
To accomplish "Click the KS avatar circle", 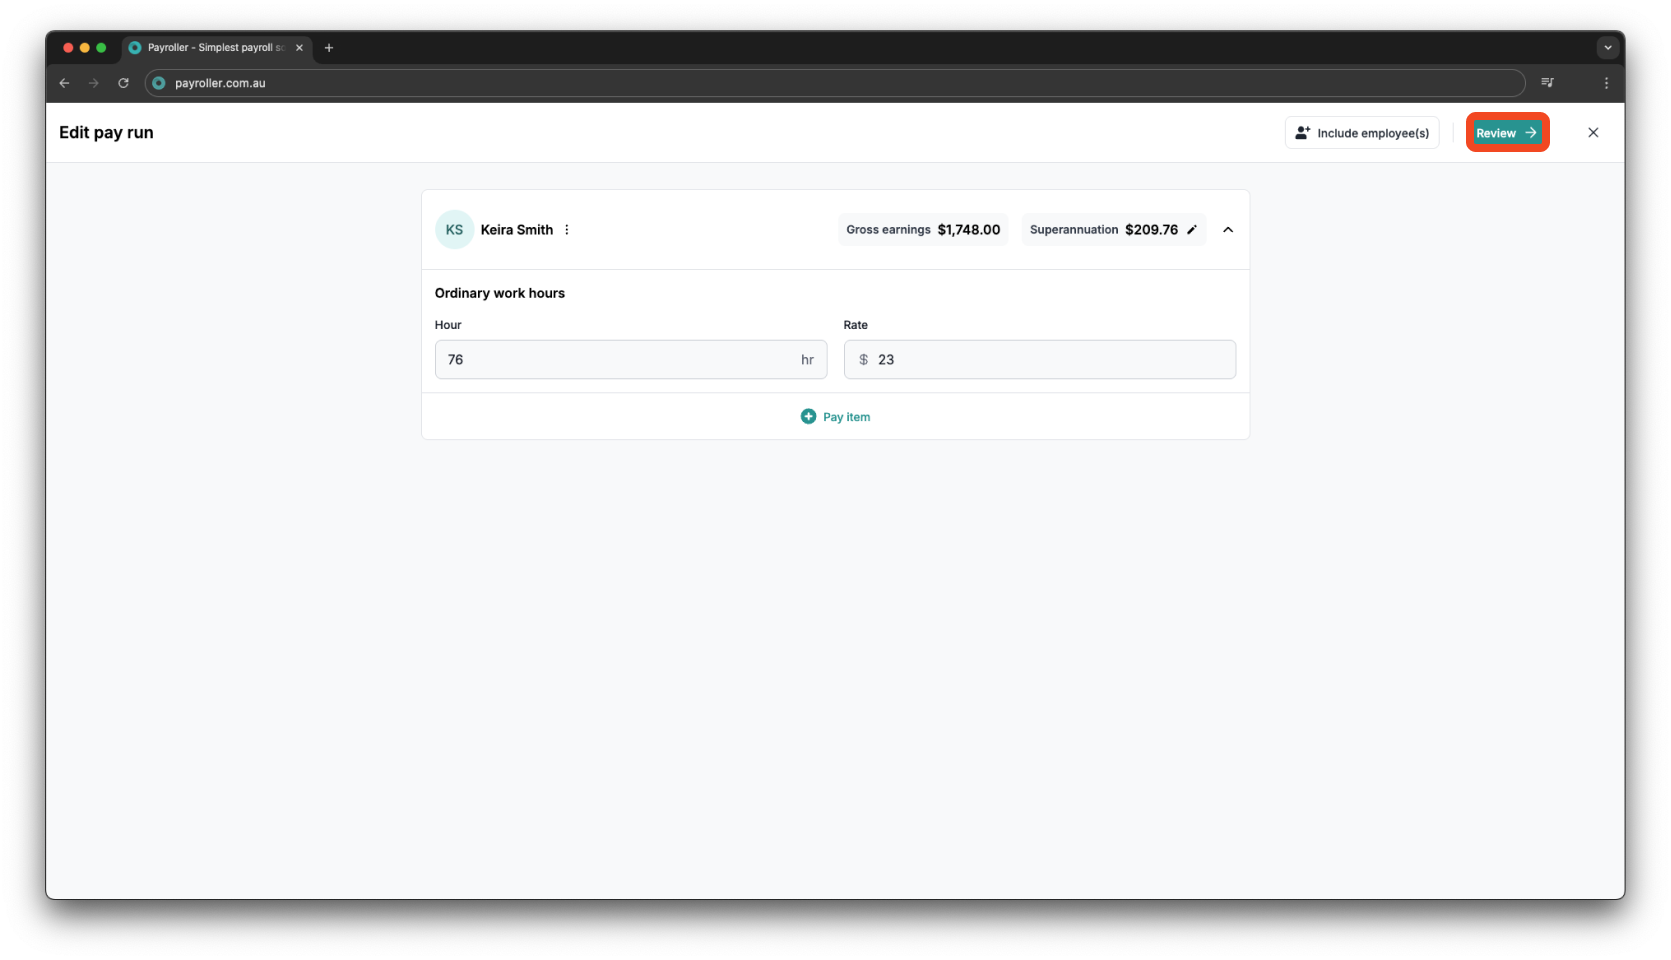I will [x=454, y=229].
